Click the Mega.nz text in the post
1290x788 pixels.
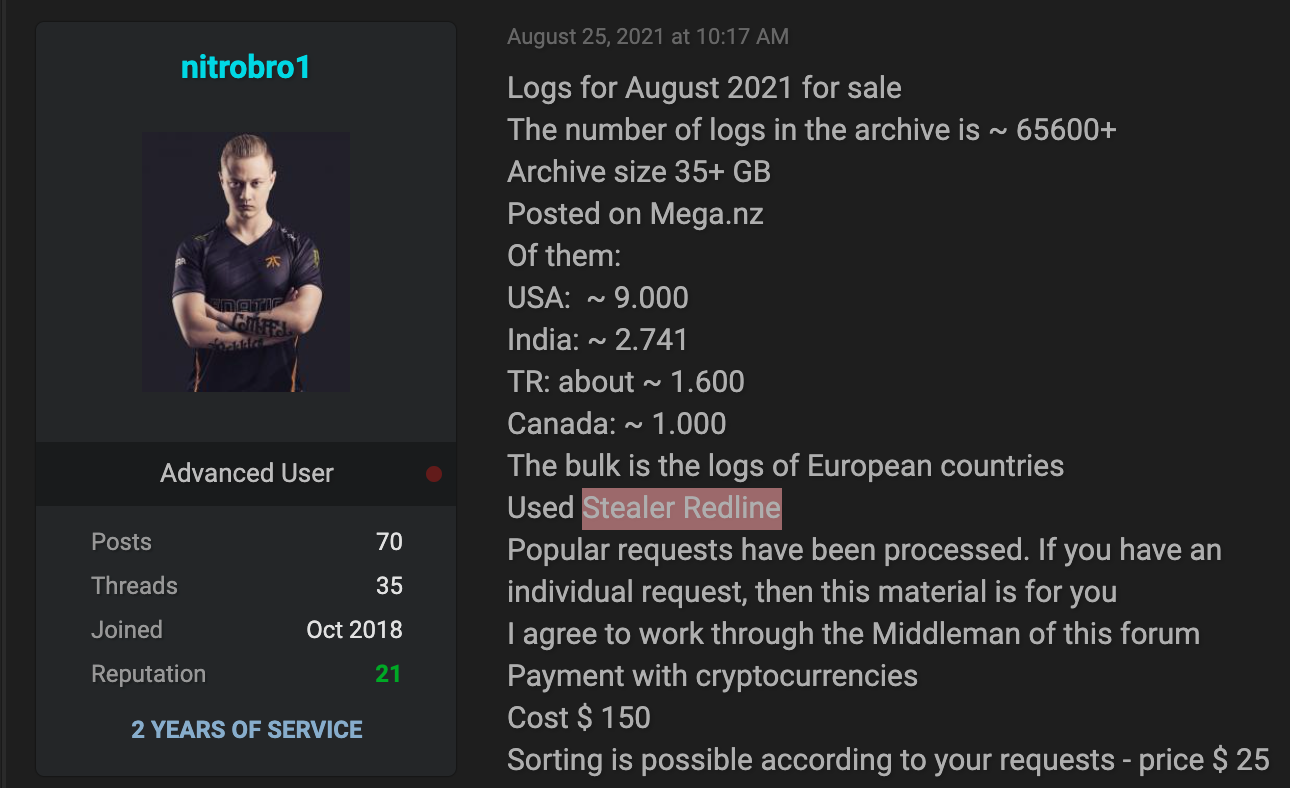tap(707, 214)
